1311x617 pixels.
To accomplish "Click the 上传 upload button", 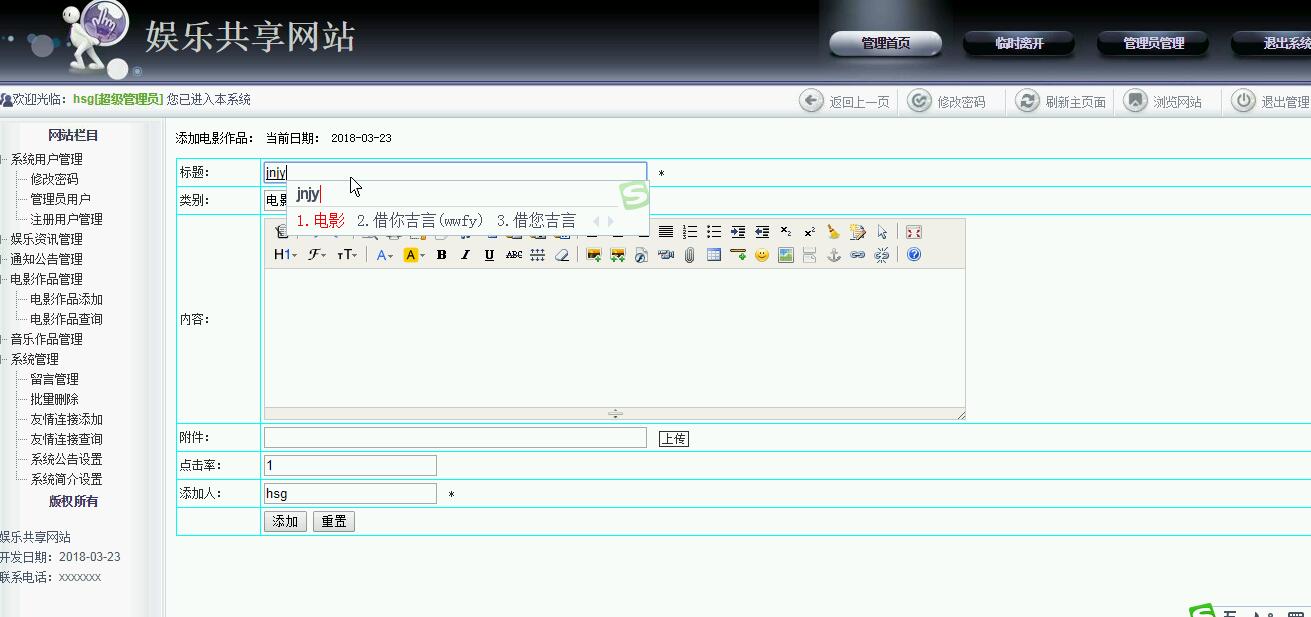I will click(674, 438).
